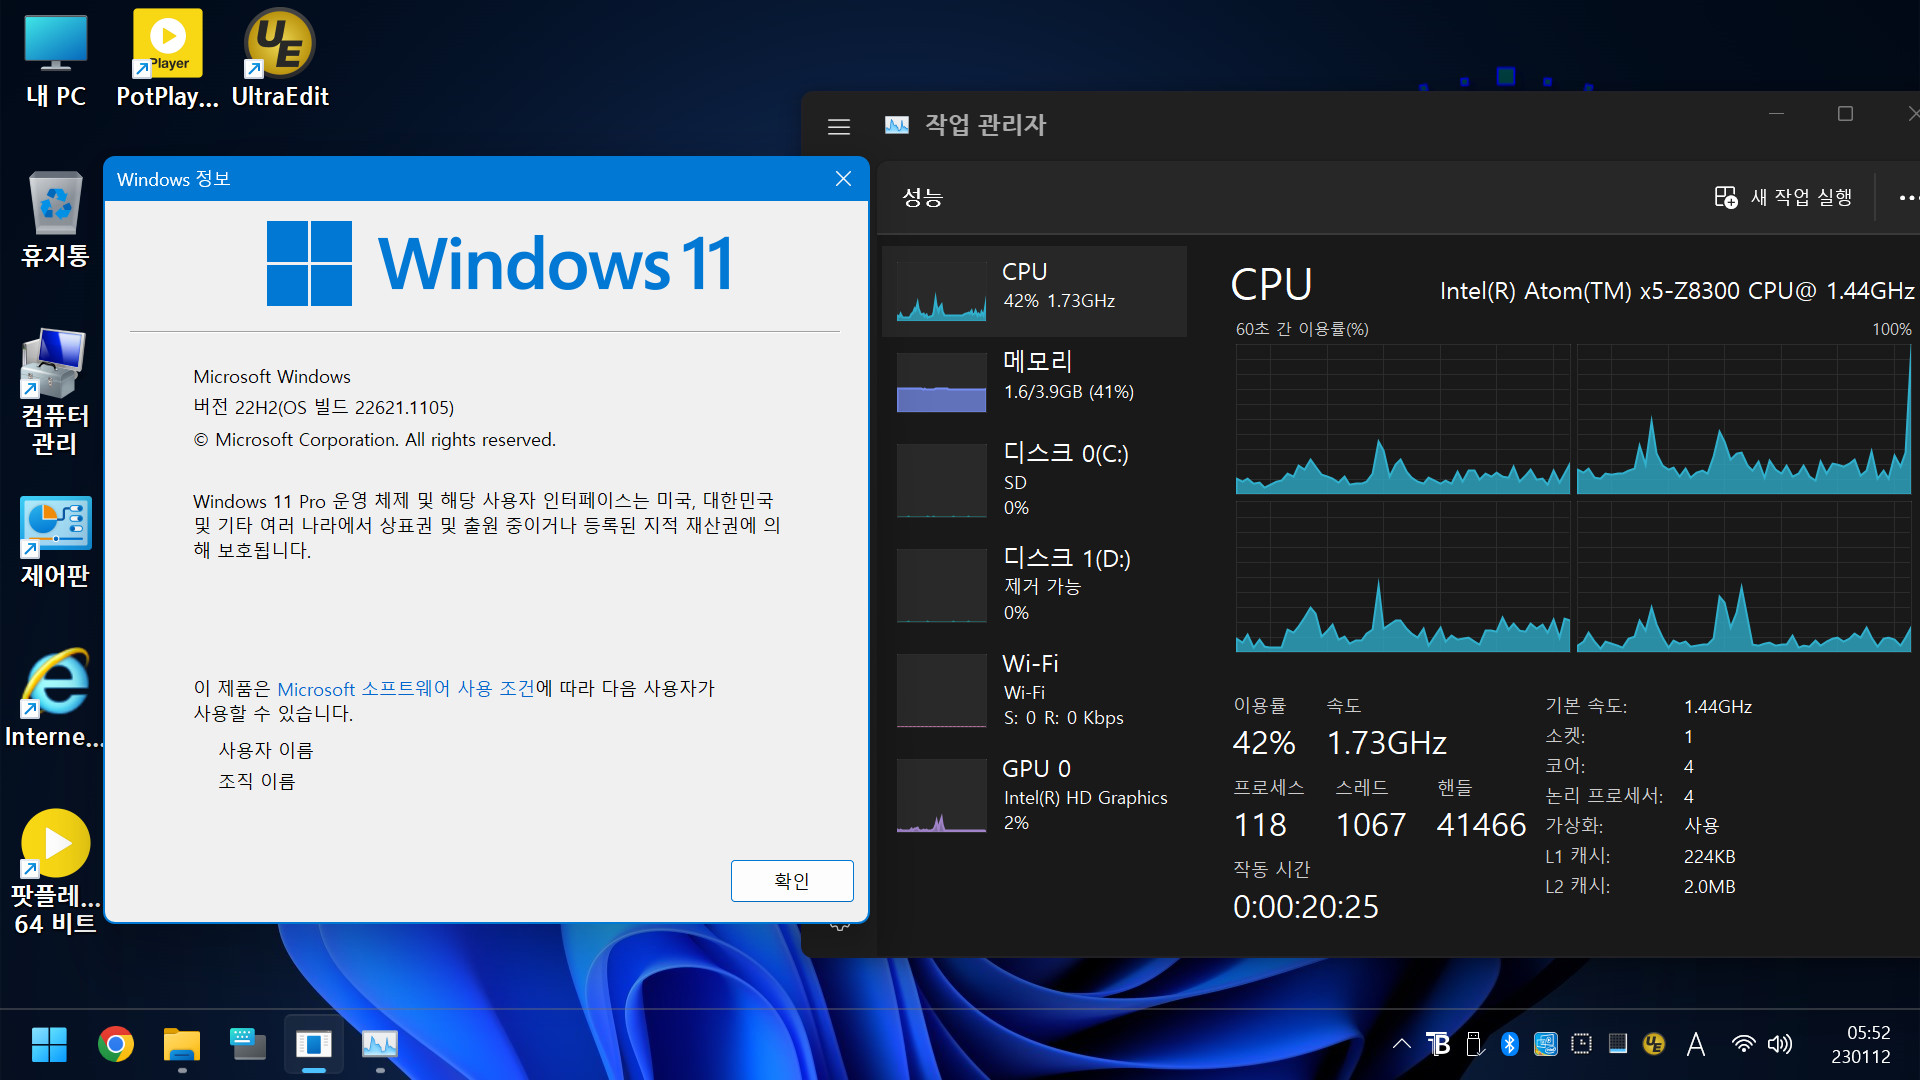This screenshot has height=1080, width=1920.
Task: Click the Intel Atom x5-Z8300 CPU name
Action: 1677,291
